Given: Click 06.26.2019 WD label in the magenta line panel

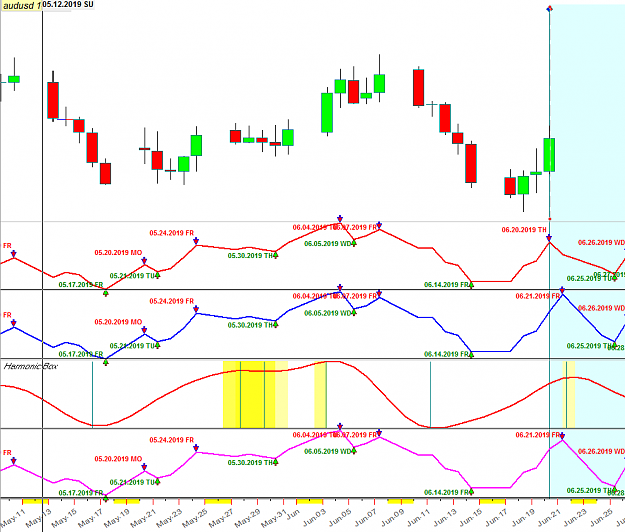Looking at the screenshot, I should click(601, 452).
